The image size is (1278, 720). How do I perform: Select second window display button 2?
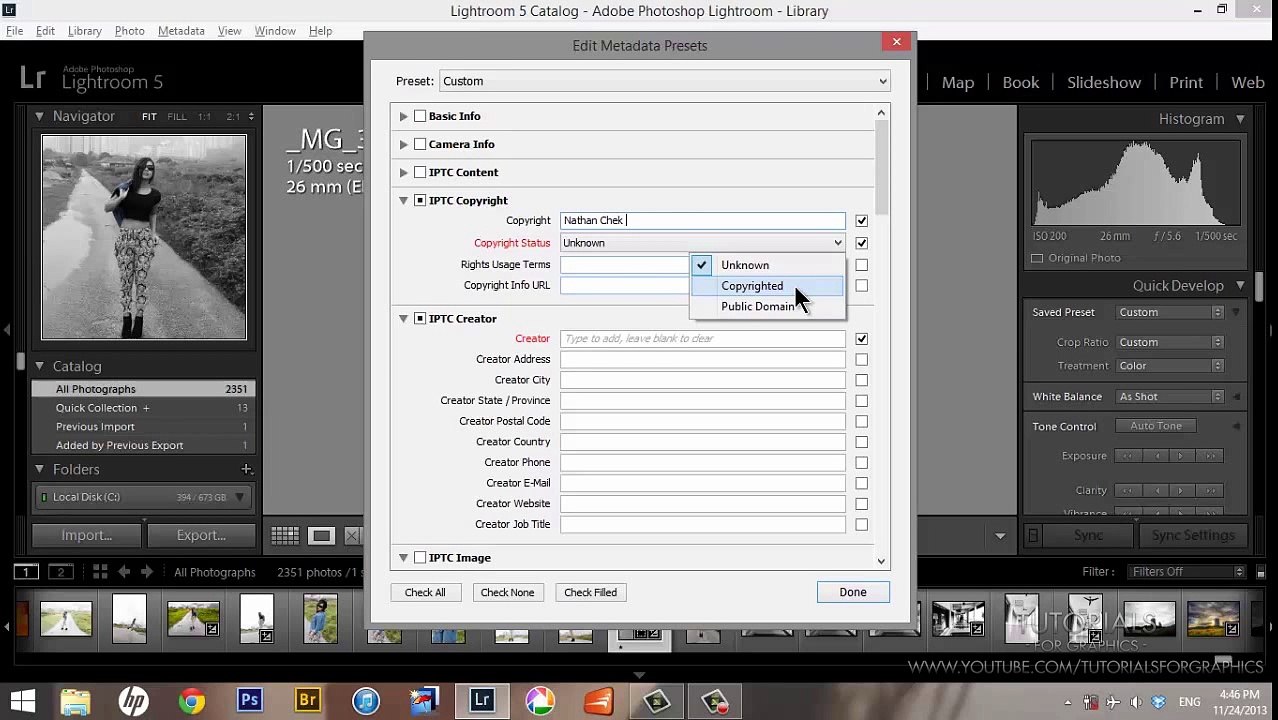pos(61,572)
